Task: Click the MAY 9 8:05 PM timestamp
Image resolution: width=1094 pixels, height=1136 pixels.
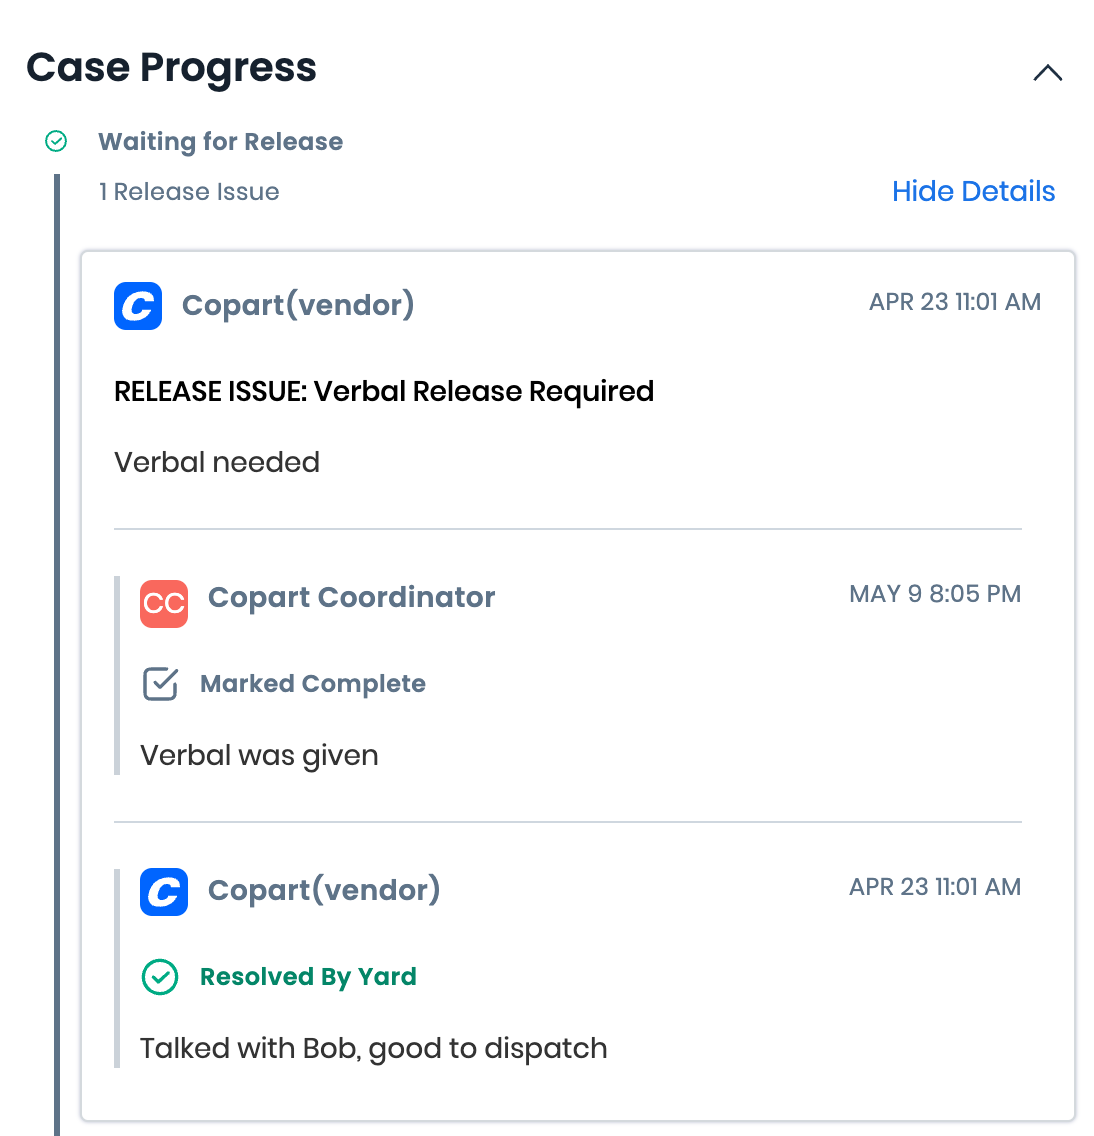Action: 934,594
